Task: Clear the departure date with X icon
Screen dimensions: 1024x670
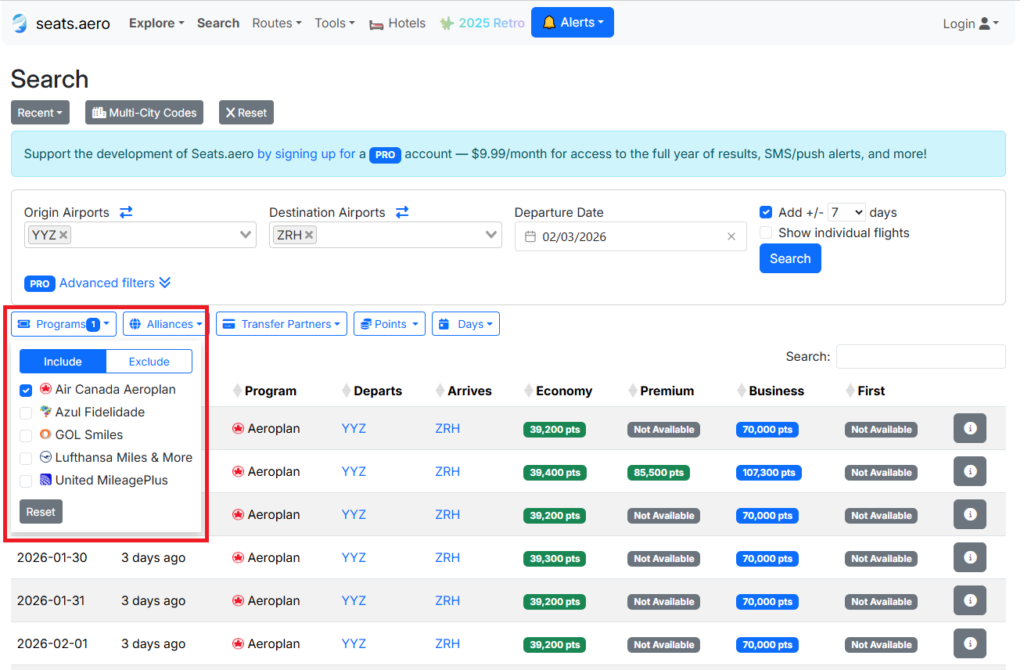Action: 731,237
